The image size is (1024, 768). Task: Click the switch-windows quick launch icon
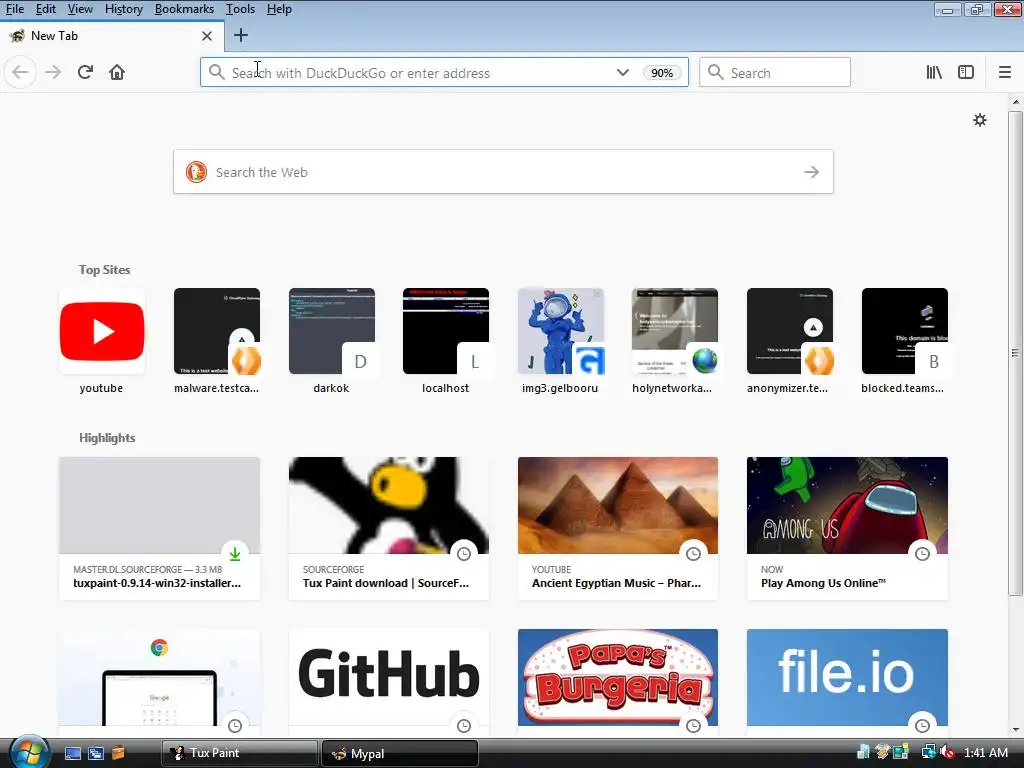pos(95,753)
